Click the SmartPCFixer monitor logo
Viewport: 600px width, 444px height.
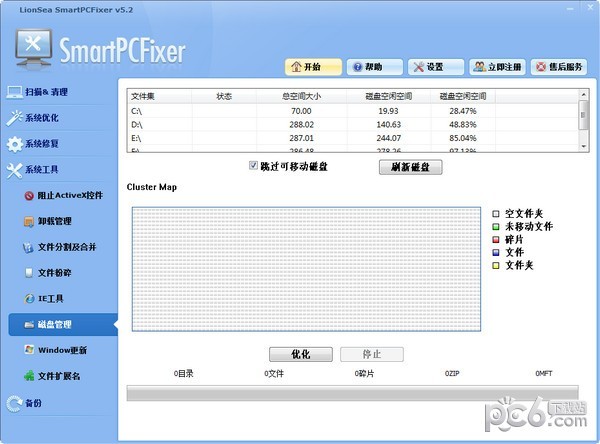click(34, 49)
